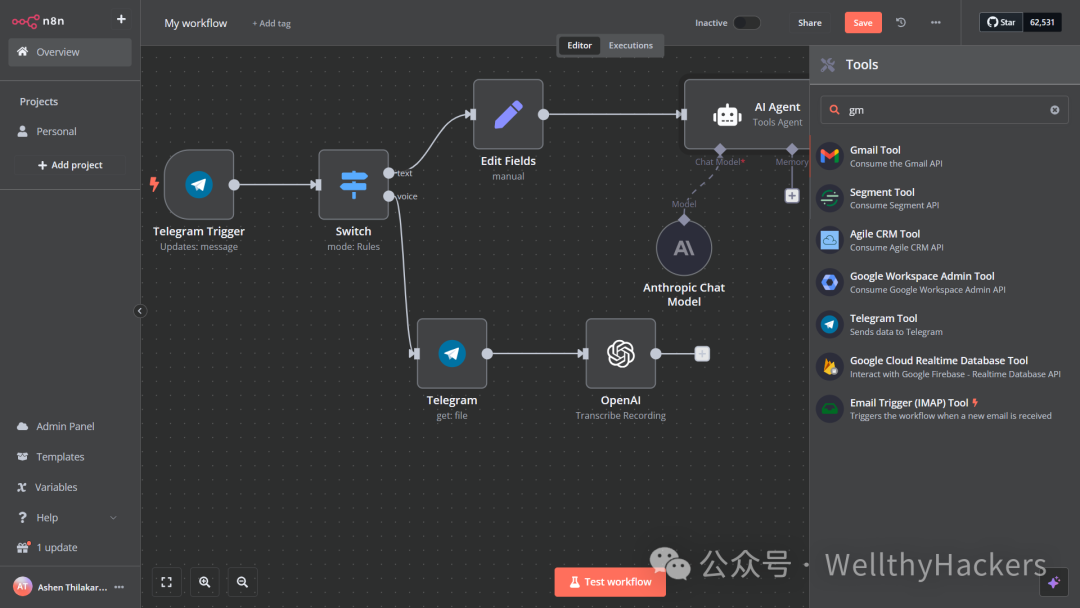Zoom out on the canvas
Viewport: 1080px width, 608px height.
coord(242,582)
